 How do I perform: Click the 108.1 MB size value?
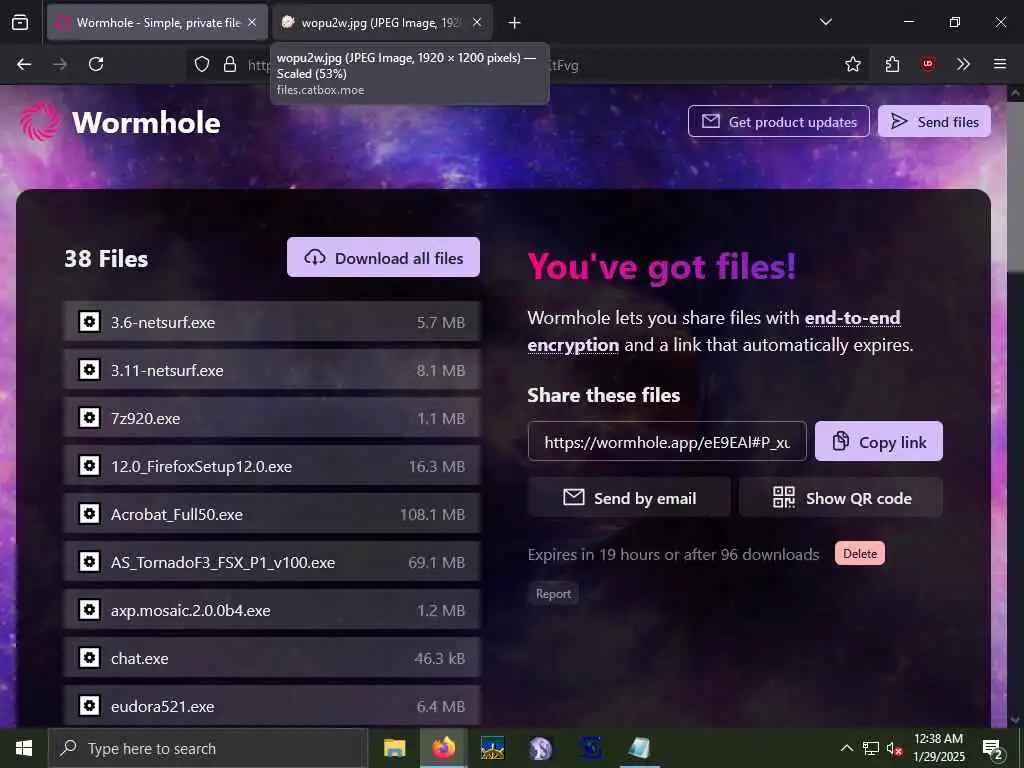point(432,515)
